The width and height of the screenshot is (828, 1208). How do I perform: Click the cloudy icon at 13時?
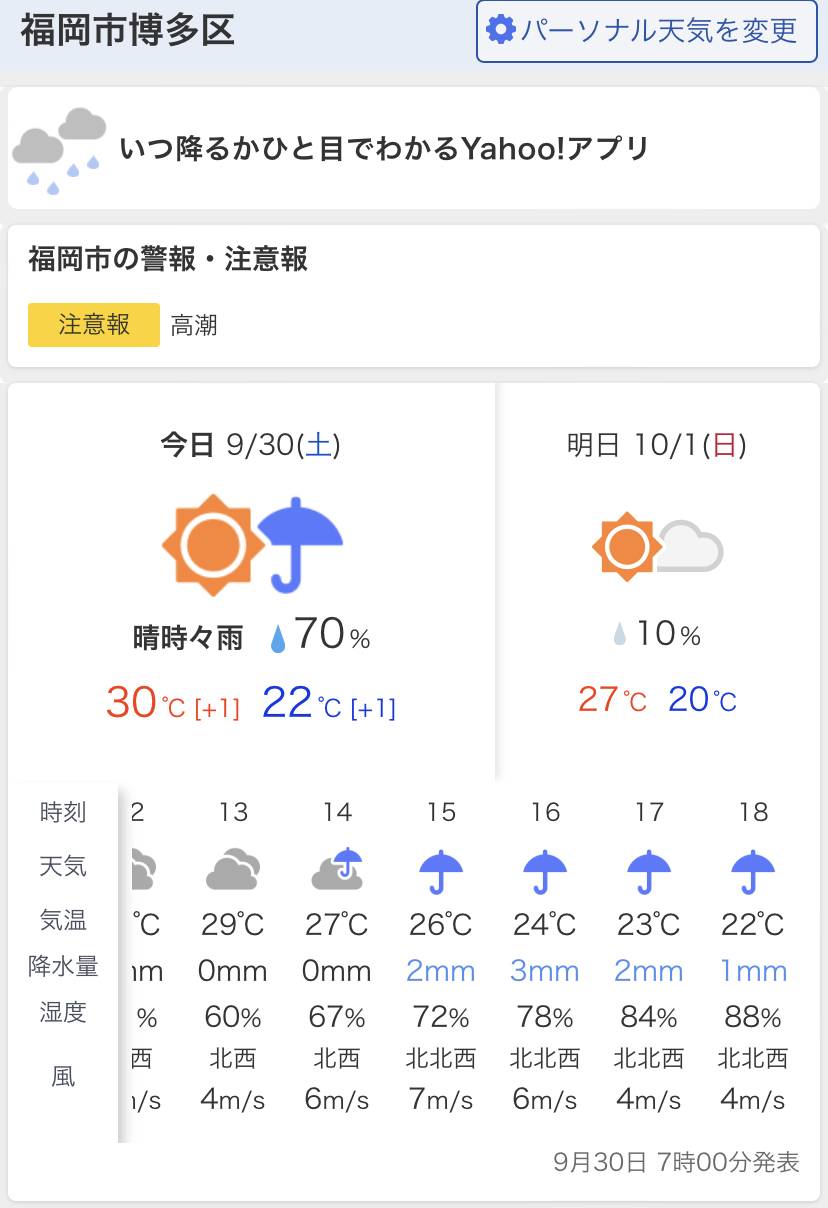(x=233, y=868)
